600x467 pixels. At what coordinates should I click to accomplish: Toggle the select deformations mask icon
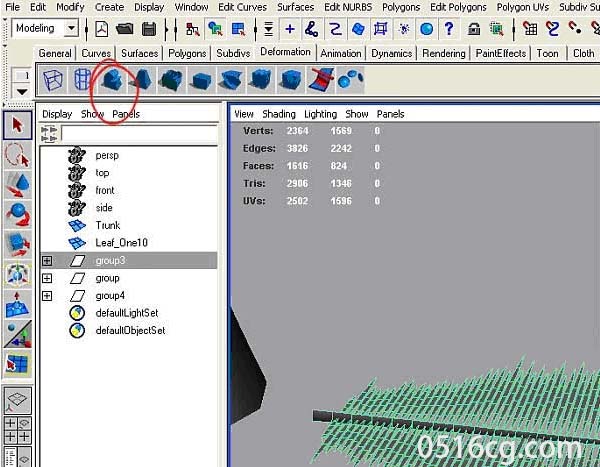click(x=380, y=29)
